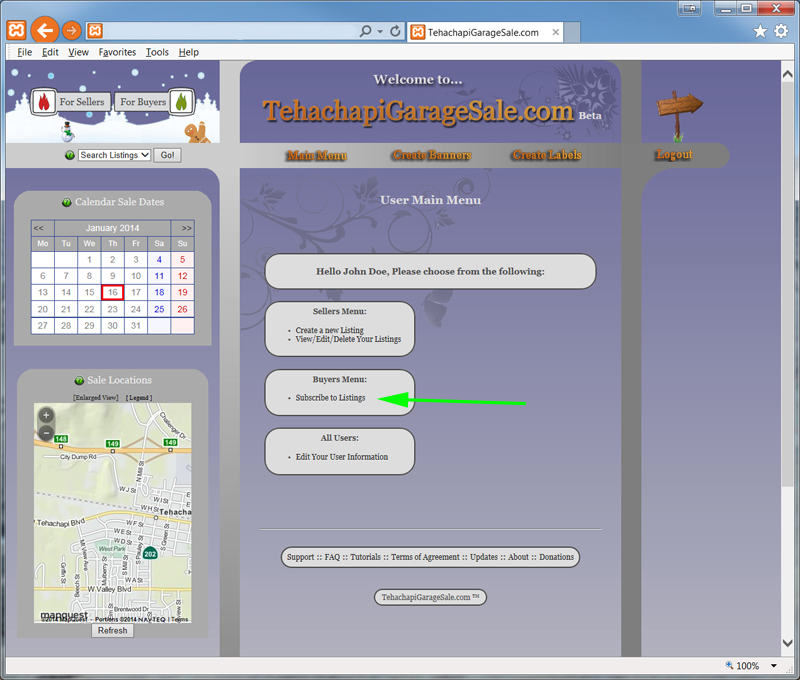Open the Help menu
The width and height of the screenshot is (800, 680).
tap(189, 52)
